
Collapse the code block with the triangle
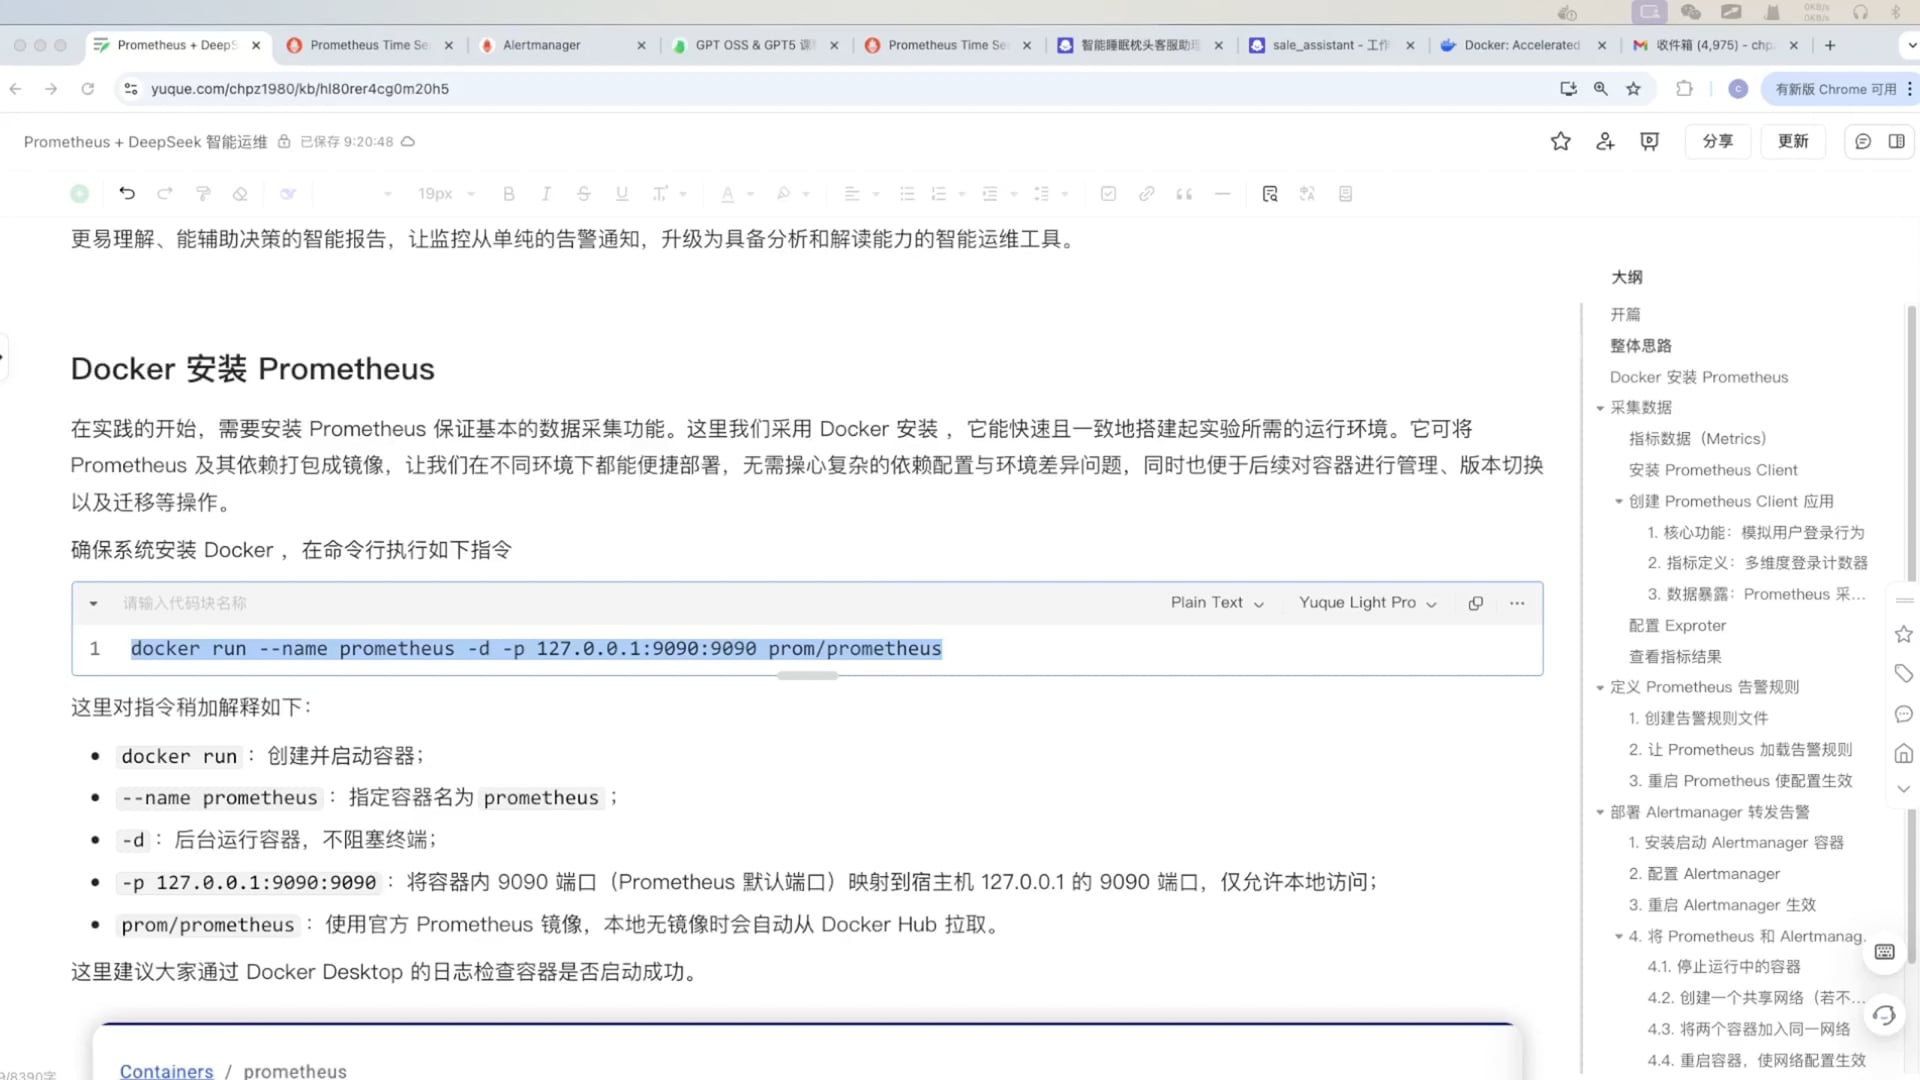tap(93, 603)
